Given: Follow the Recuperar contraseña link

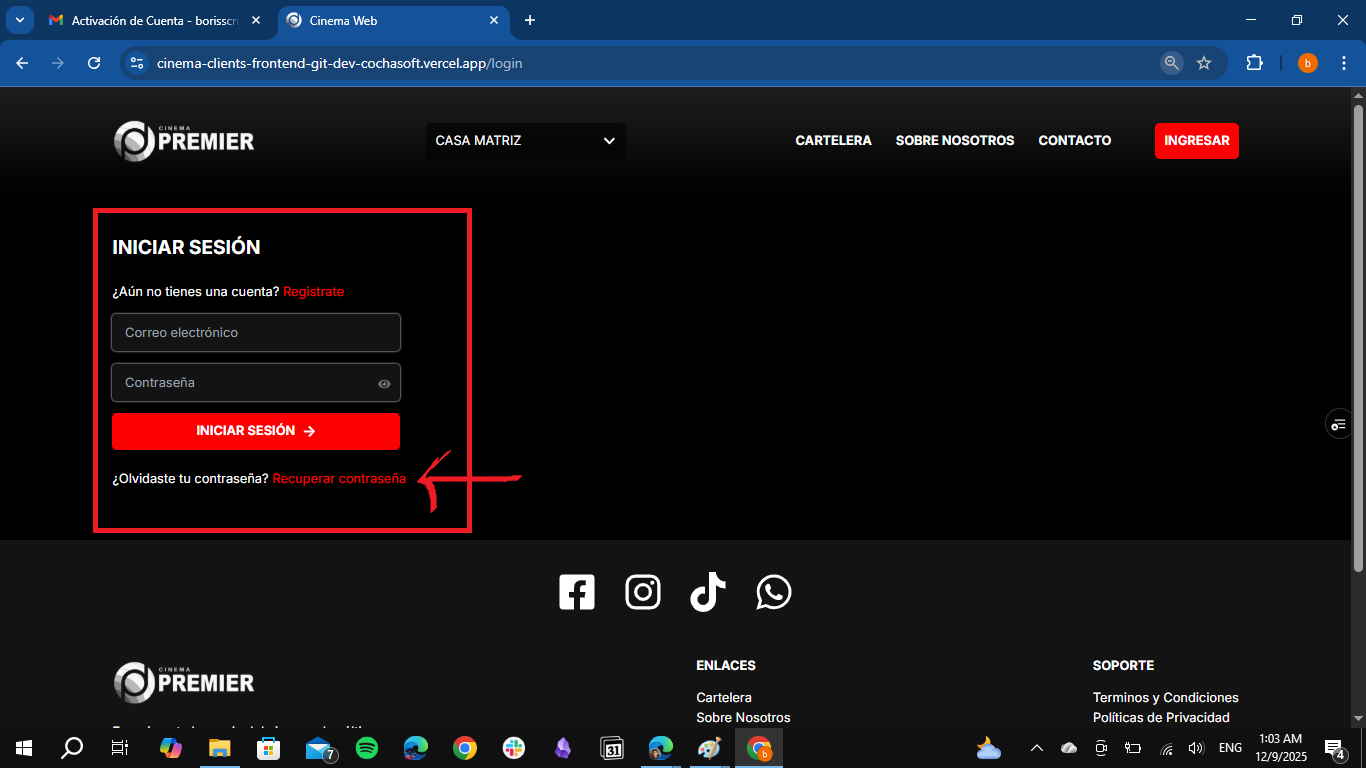Looking at the screenshot, I should [339, 479].
